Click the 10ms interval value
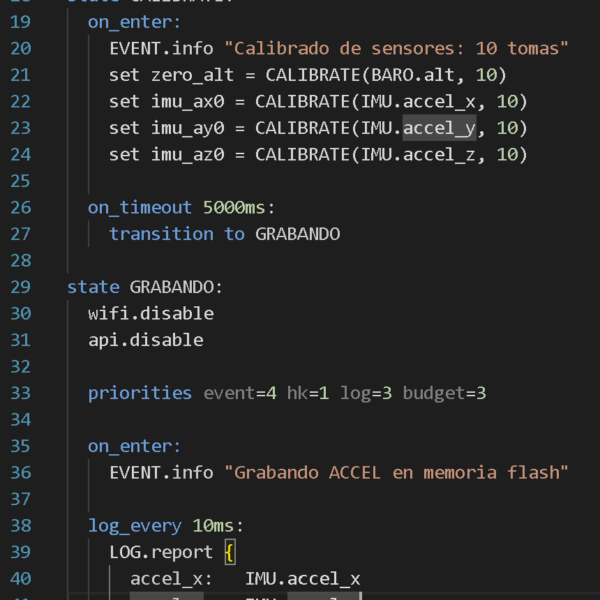This screenshot has height=600, width=600. point(213,526)
